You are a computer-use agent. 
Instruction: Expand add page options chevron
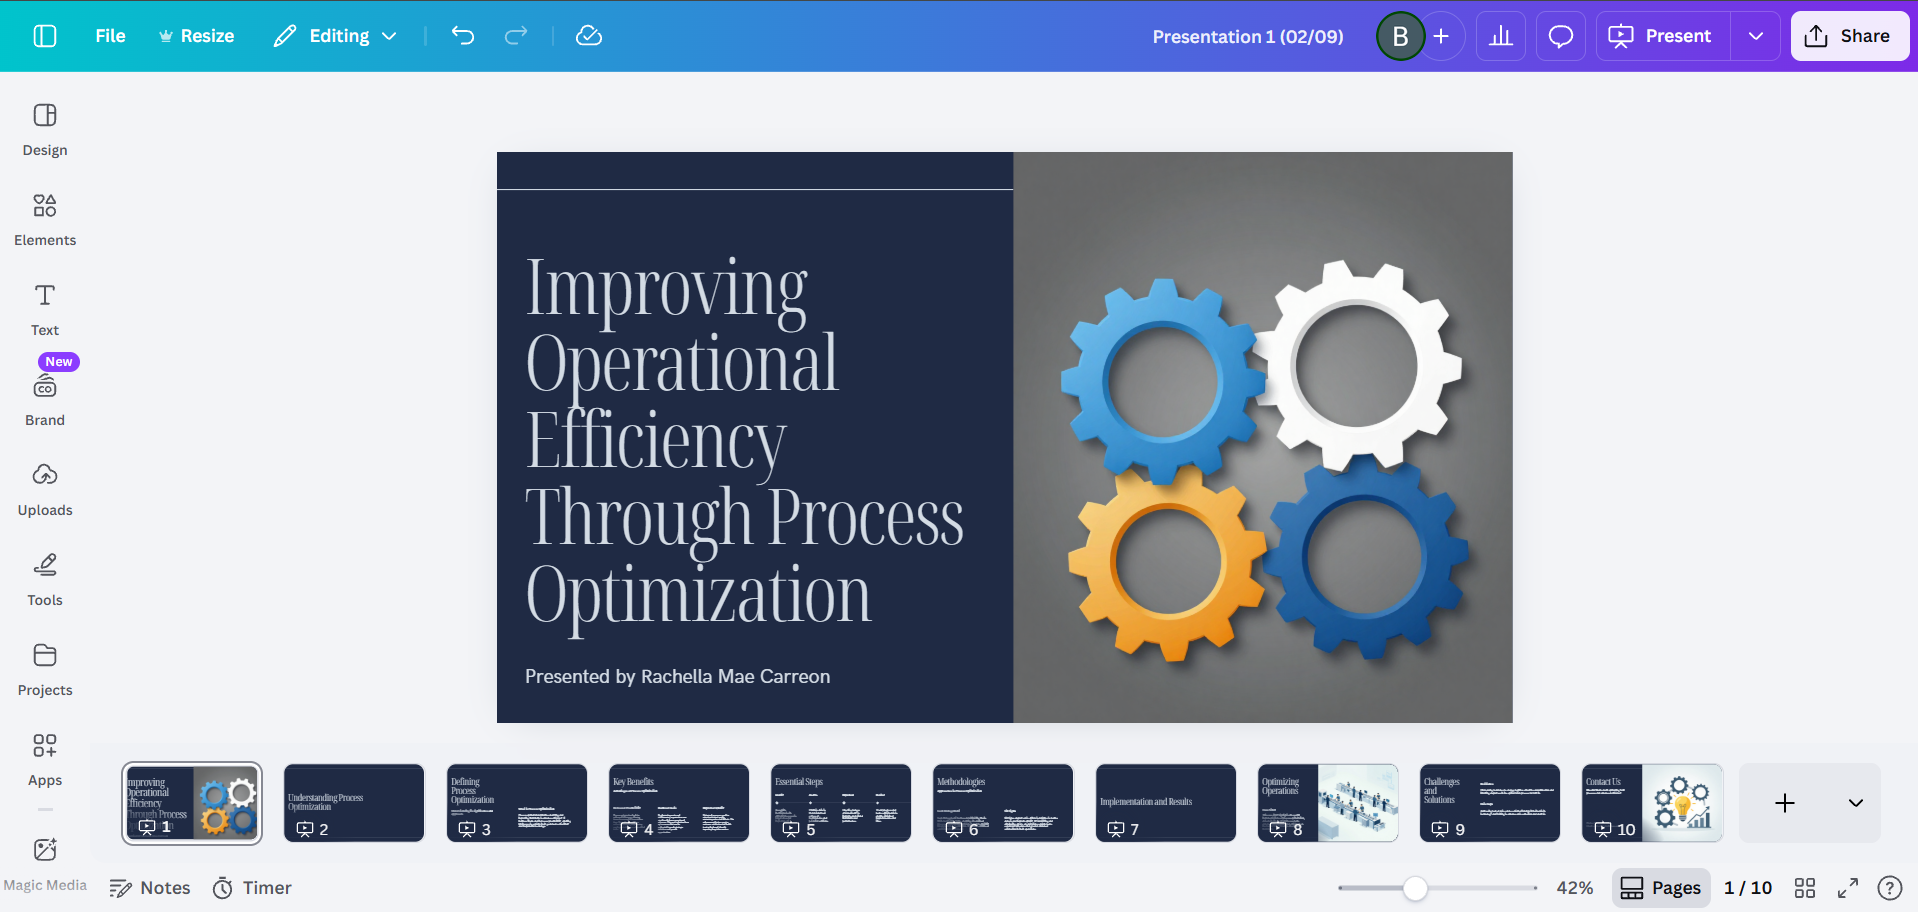[x=1856, y=803]
